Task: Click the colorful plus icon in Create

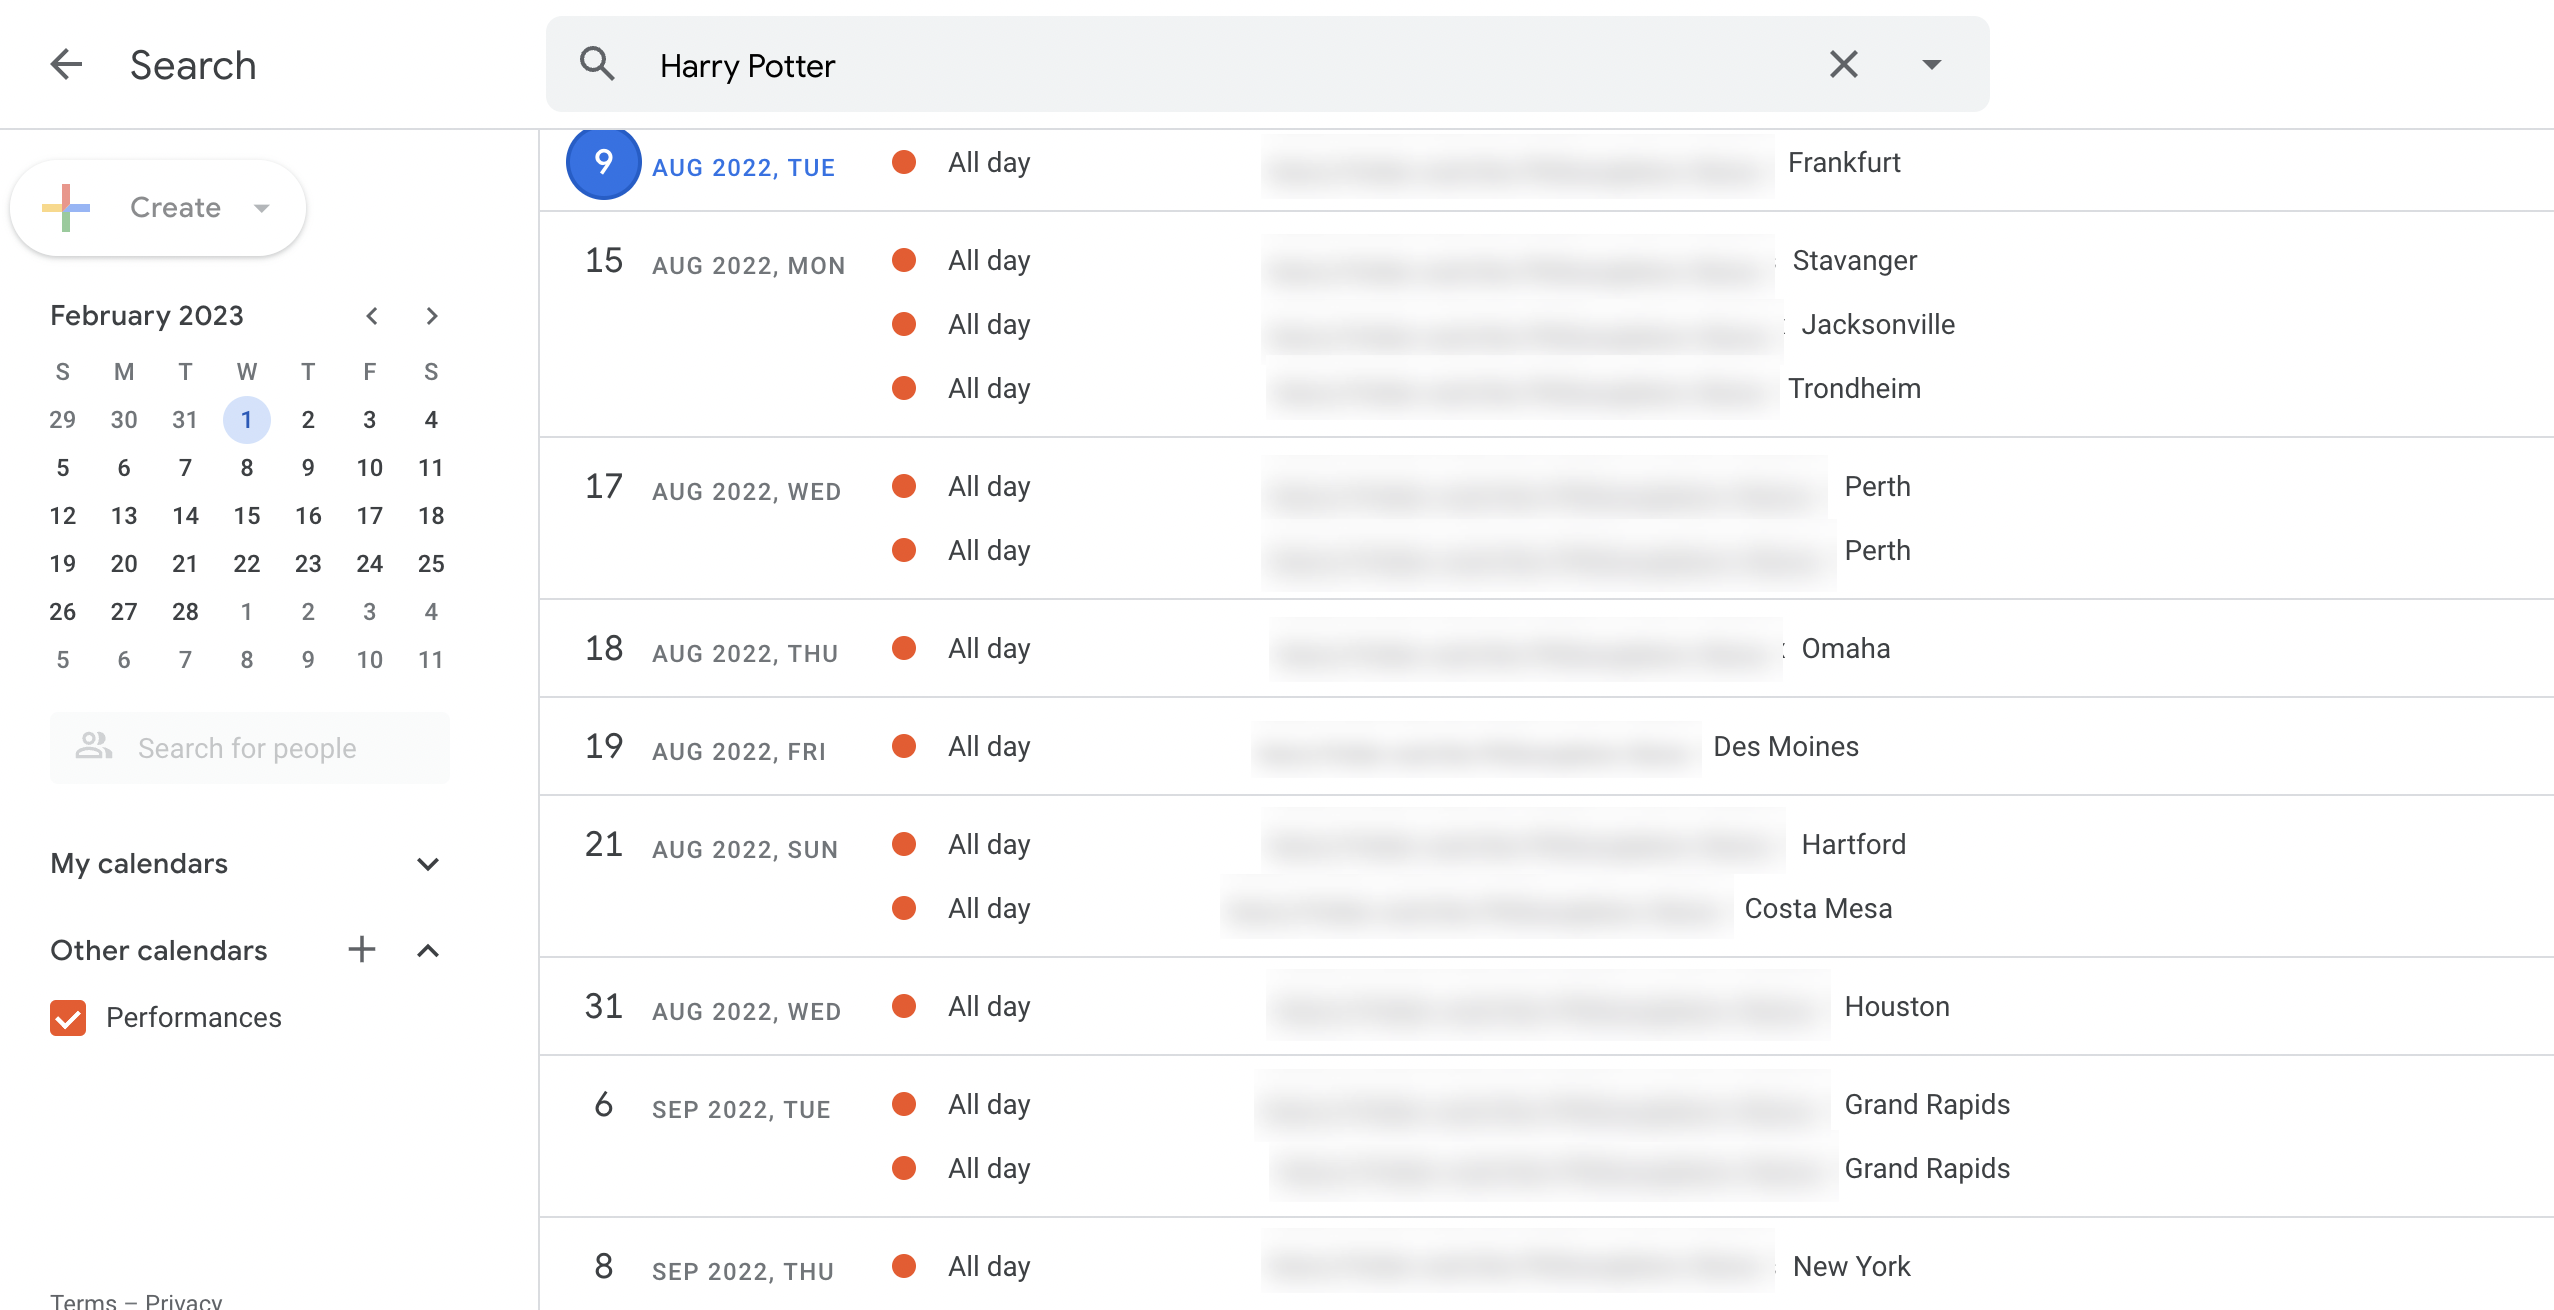Action: pyautogui.click(x=66, y=208)
